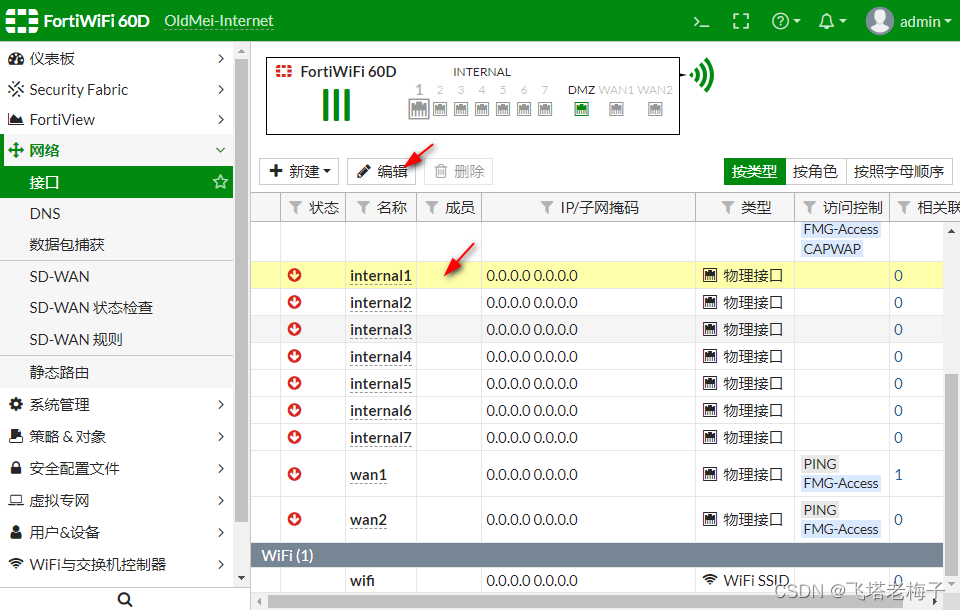The image size is (960, 610).
Task: Click wan1 references count 1
Action: (898, 475)
